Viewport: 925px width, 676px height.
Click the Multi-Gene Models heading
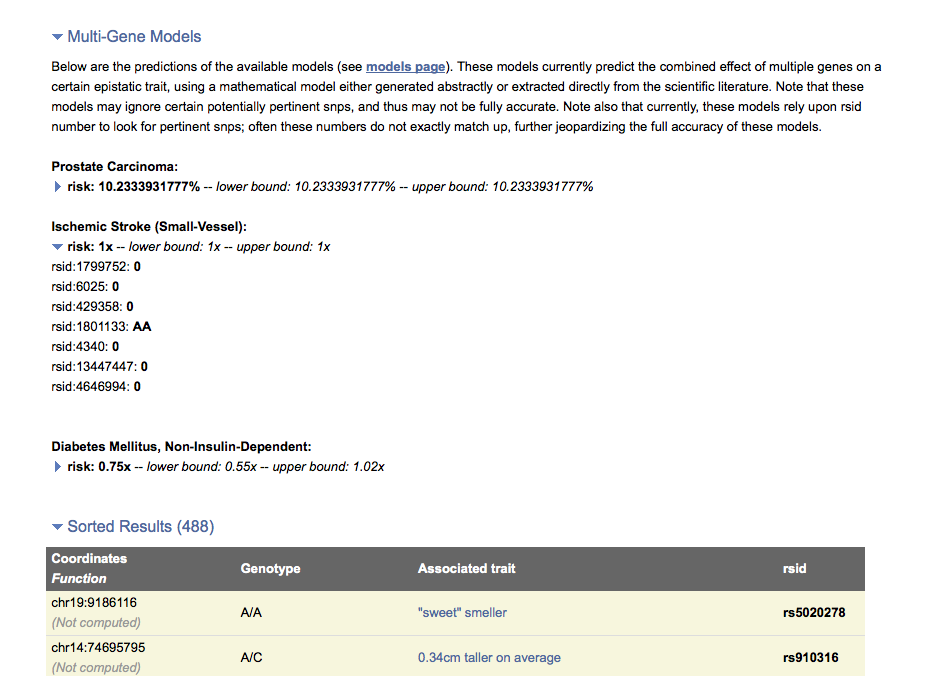[134, 37]
